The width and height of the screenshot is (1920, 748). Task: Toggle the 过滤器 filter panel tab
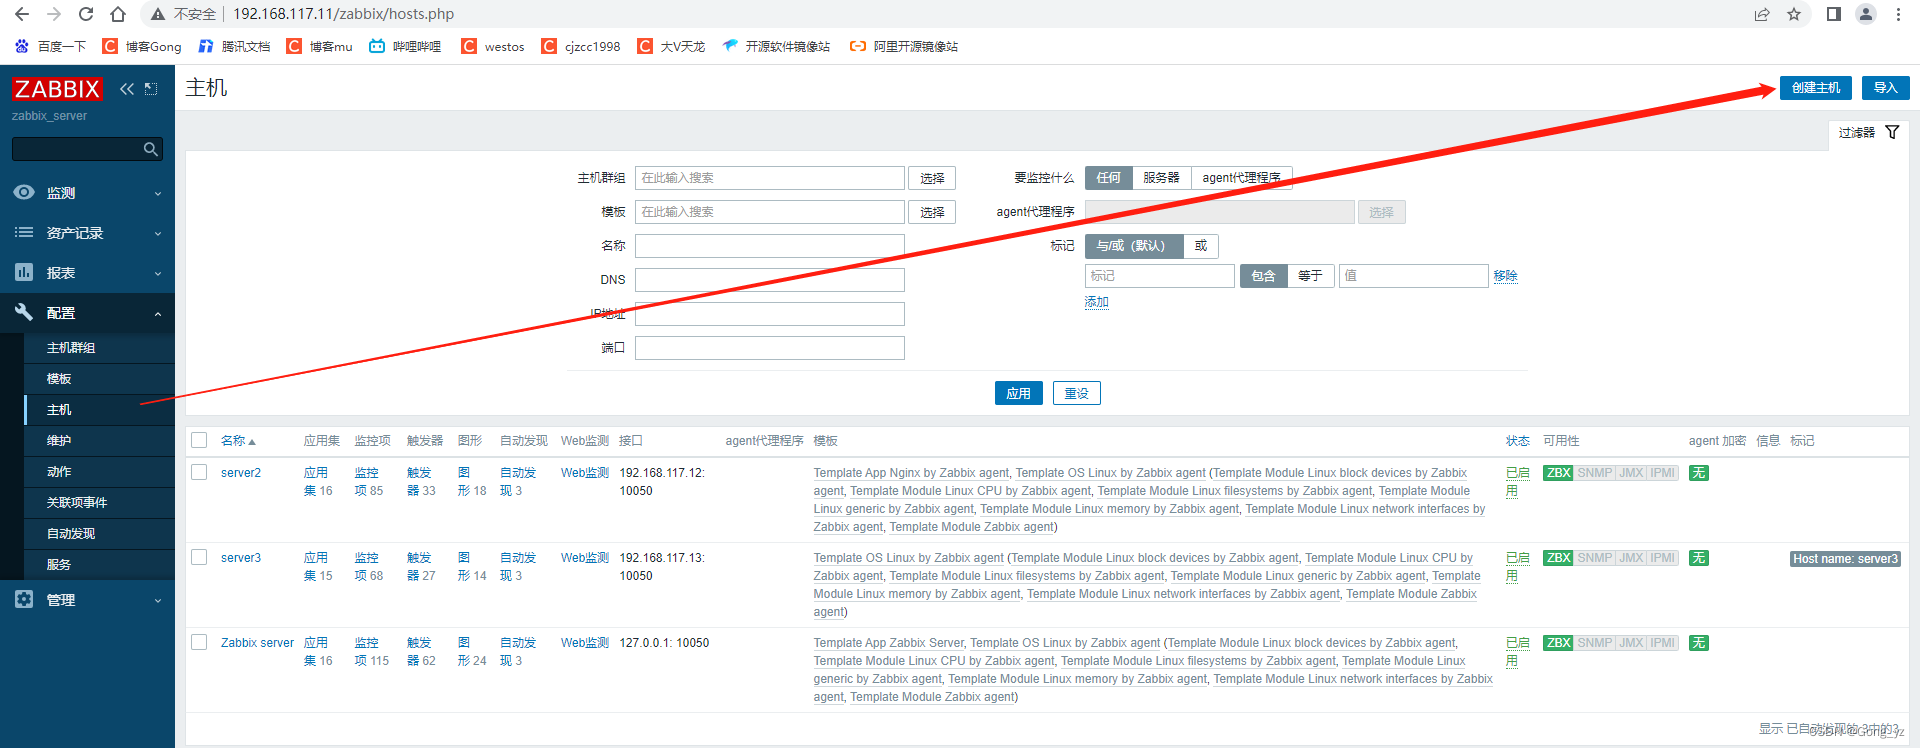1868,132
